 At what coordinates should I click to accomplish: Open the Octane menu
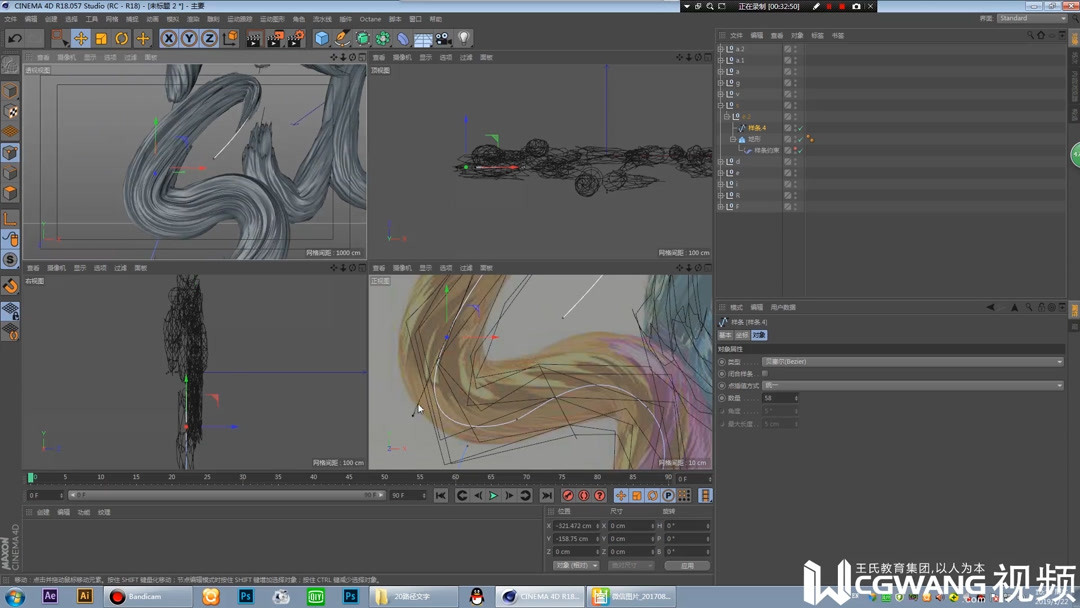pos(370,19)
